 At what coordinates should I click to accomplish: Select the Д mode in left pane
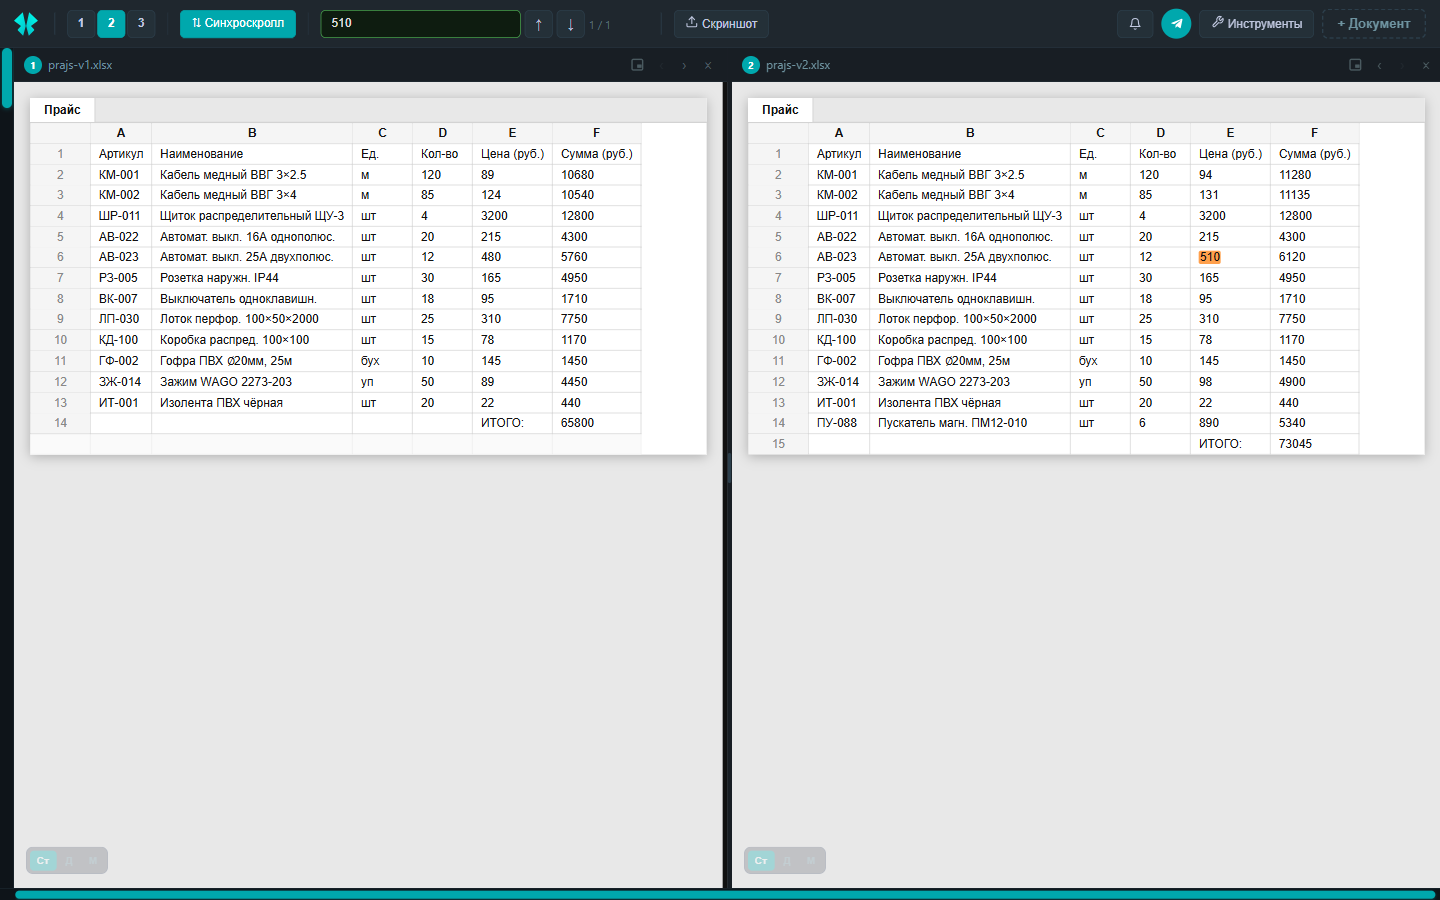pos(69,860)
